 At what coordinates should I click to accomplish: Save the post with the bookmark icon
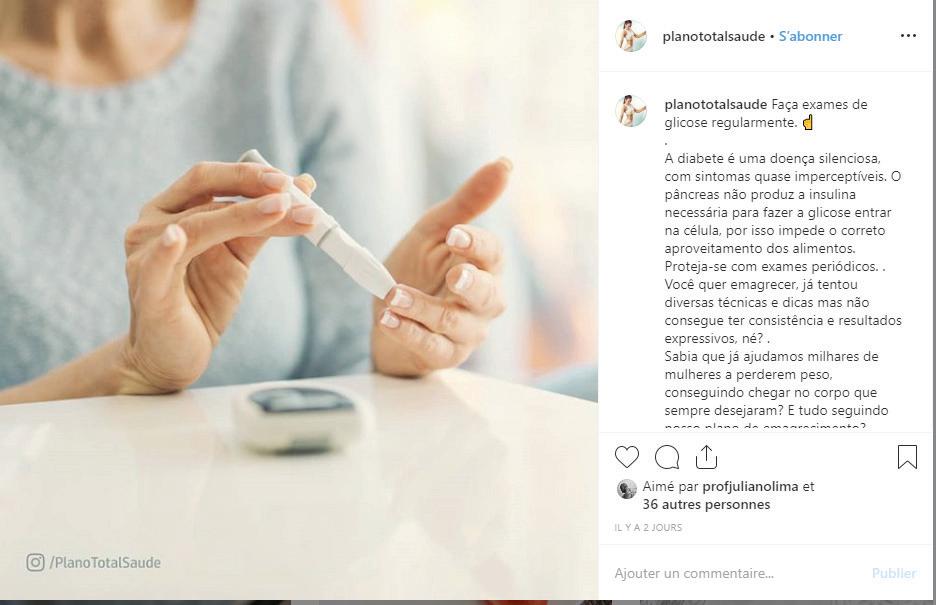tap(907, 457)
